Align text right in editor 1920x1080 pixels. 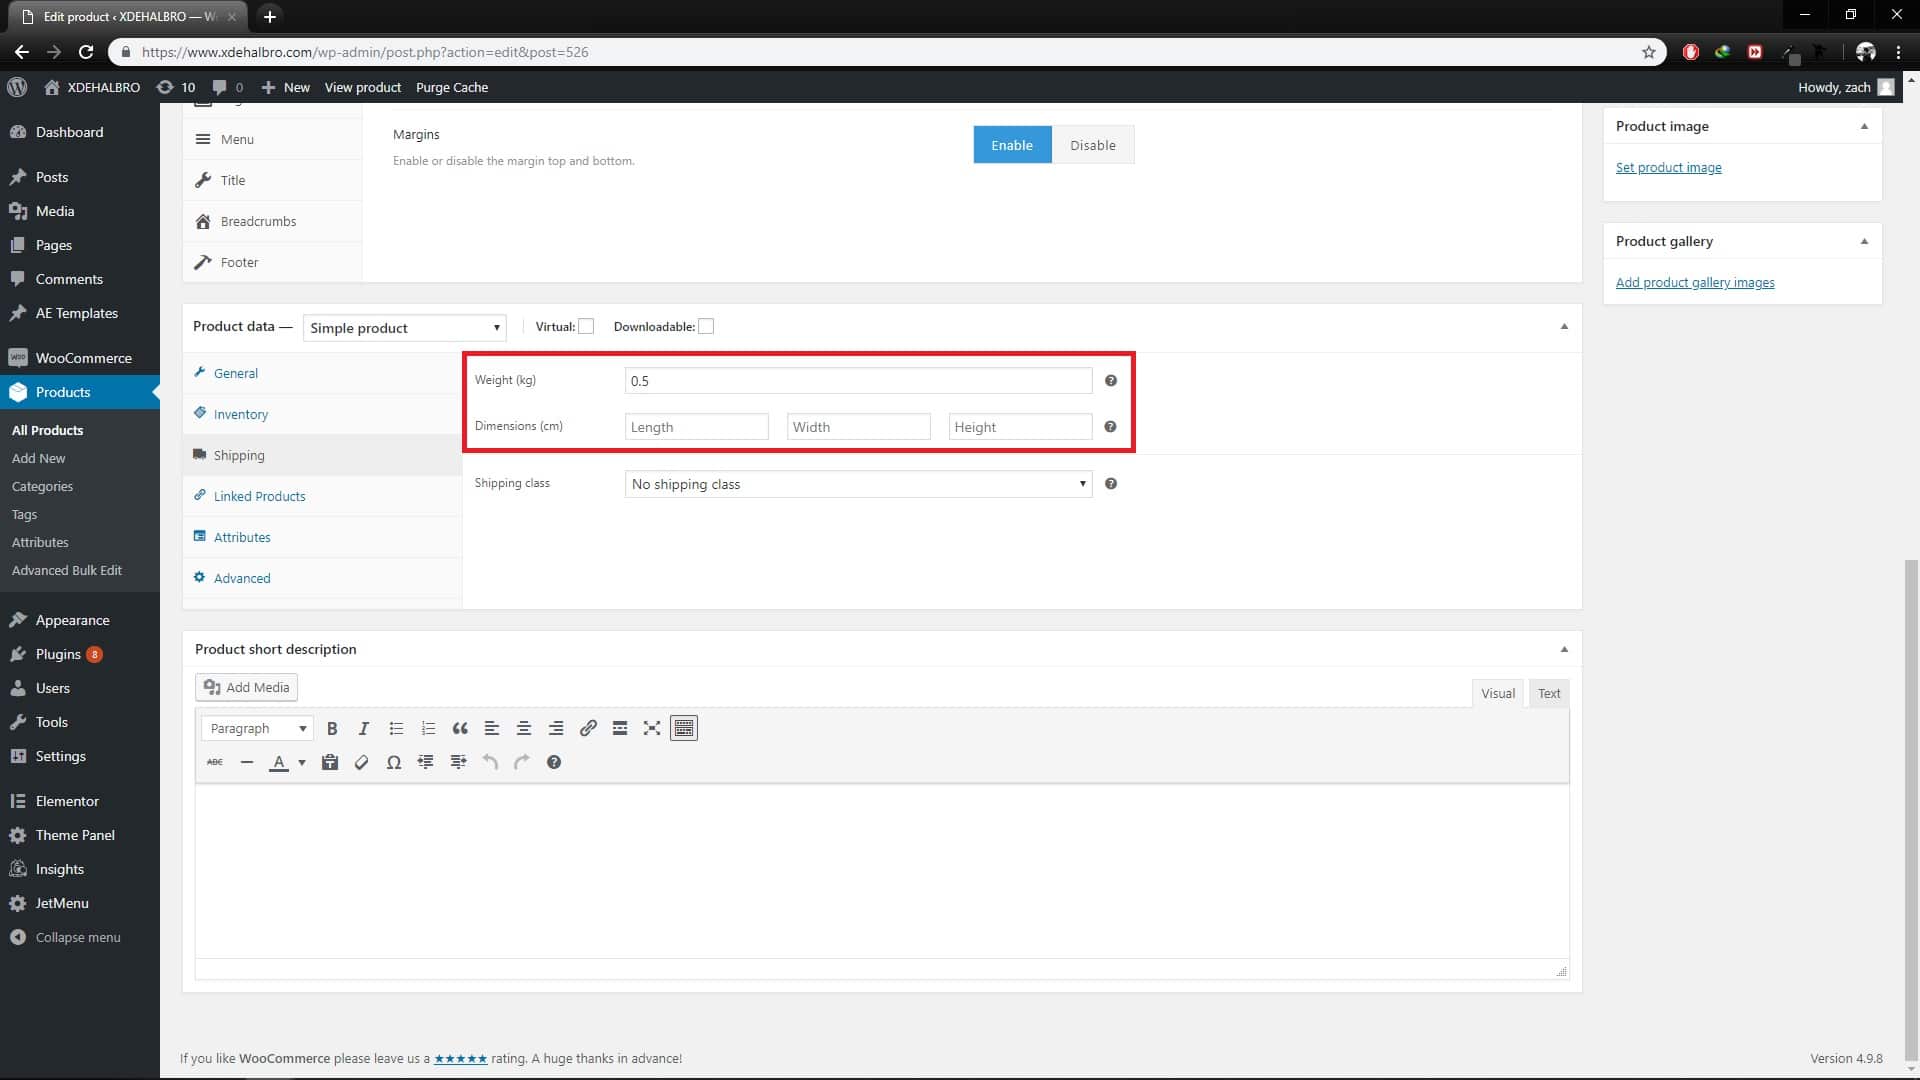click(x=556, y=728)
